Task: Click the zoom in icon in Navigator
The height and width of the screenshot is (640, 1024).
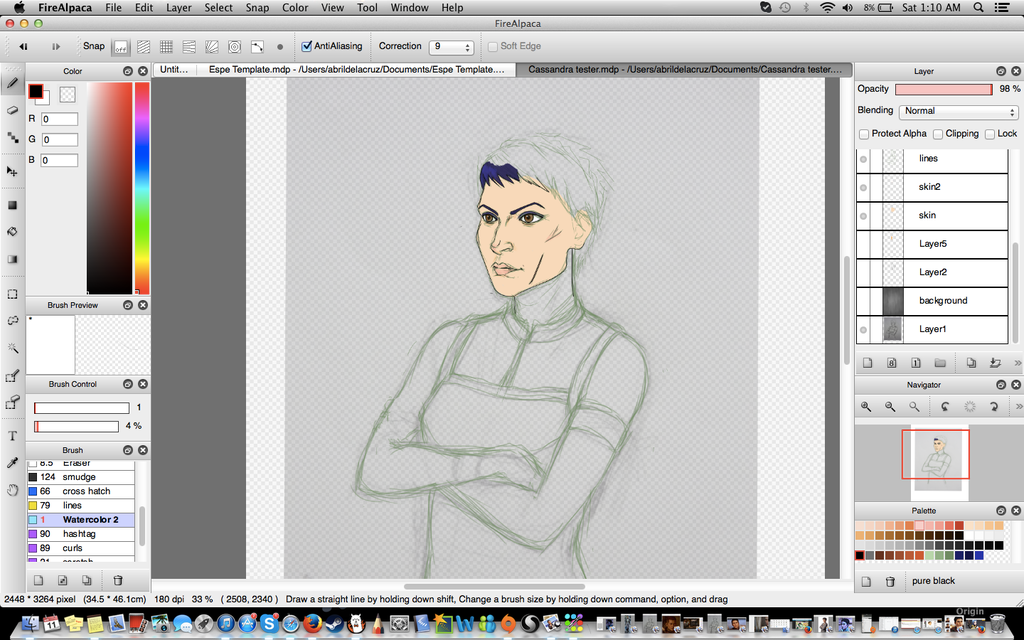Action: [x=865, y=407]
